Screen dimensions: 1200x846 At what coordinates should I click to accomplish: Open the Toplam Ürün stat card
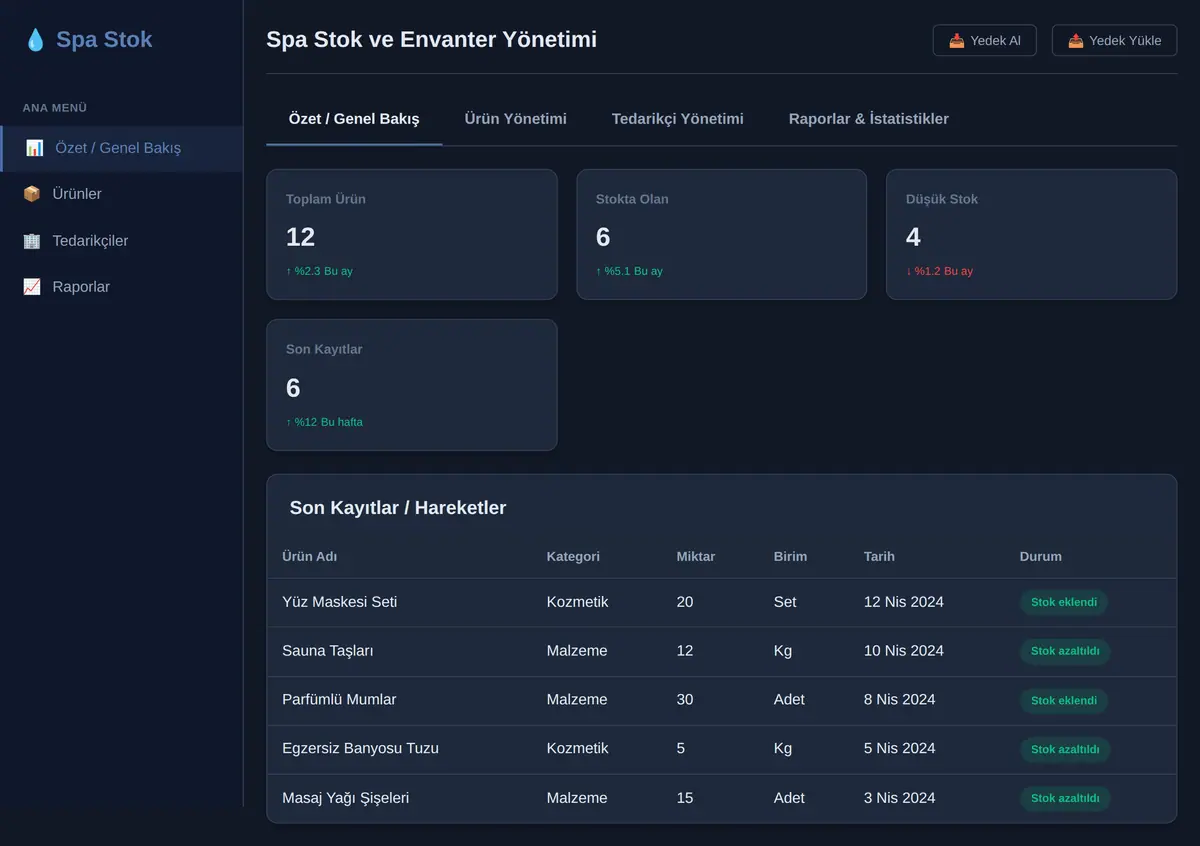pyautogui.click(x=412, y=234)
